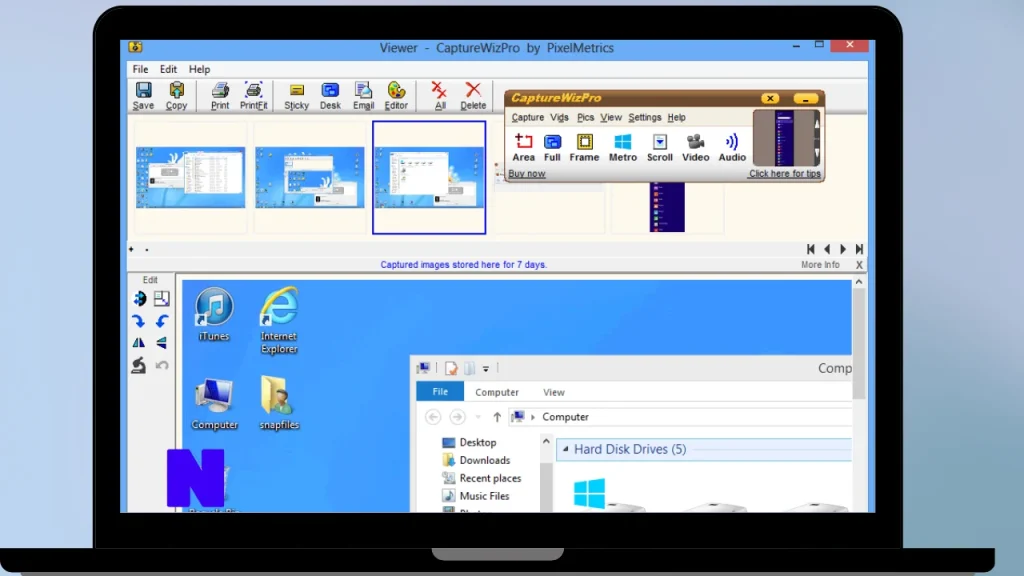
Task: Open the Vids menu
Action: coord(559,118)
